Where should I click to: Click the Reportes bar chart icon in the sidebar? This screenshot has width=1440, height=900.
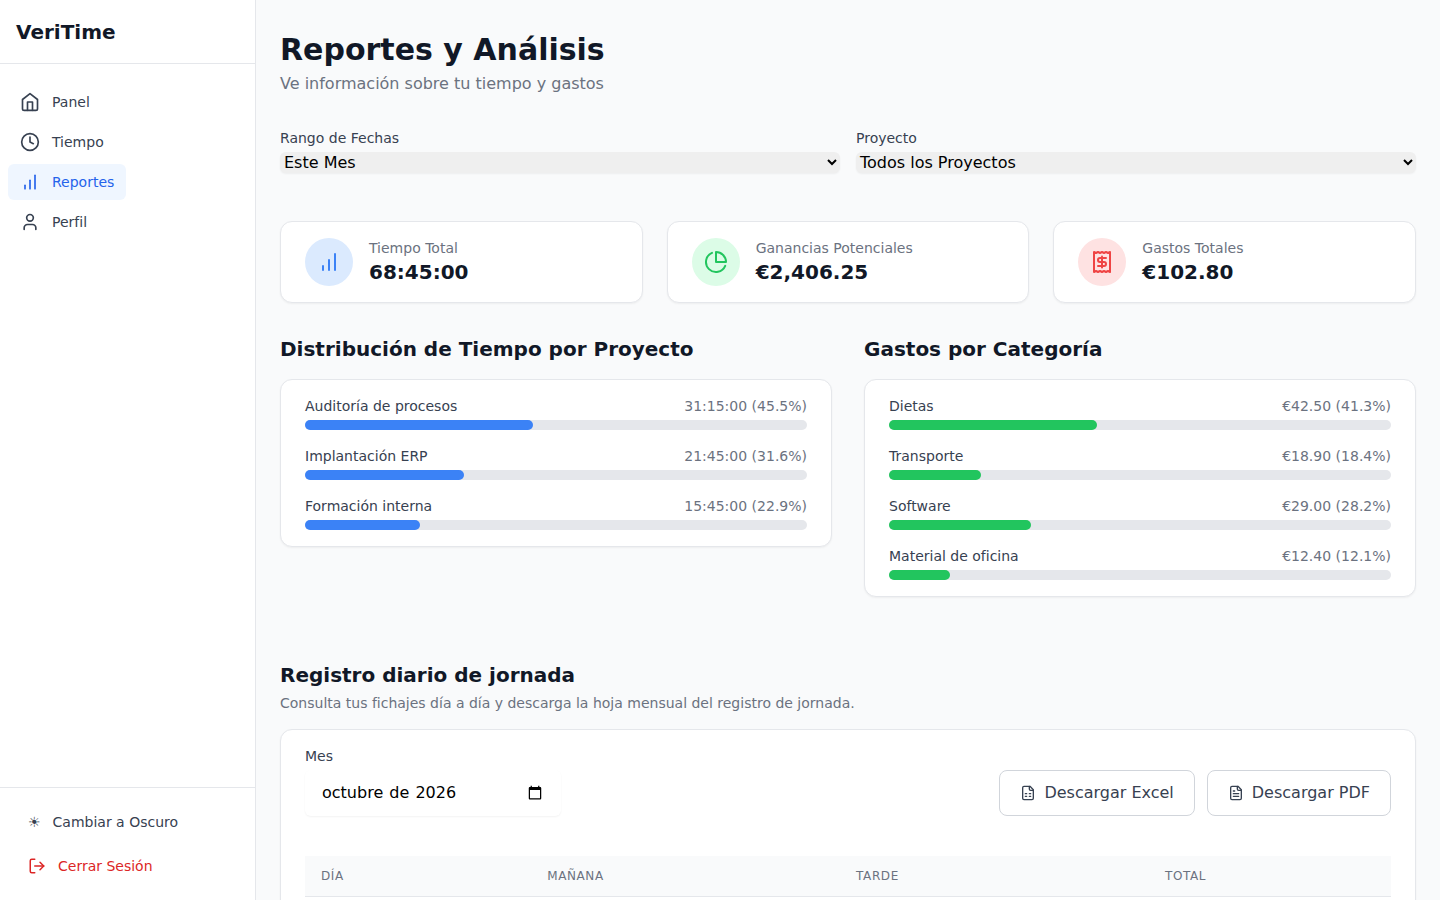pyautogui.click(x=30, y=182)
